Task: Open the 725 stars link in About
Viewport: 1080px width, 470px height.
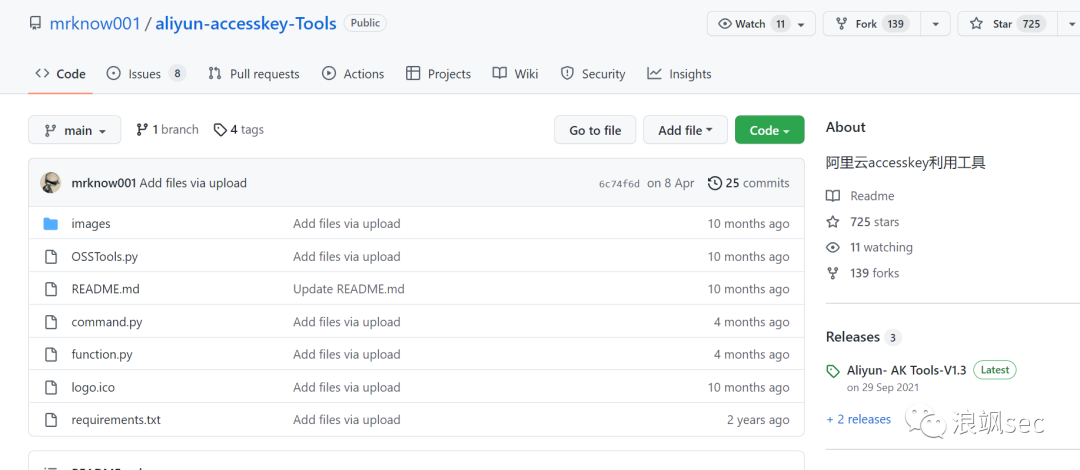Action: pyautogui.click(x=874, y=222)
